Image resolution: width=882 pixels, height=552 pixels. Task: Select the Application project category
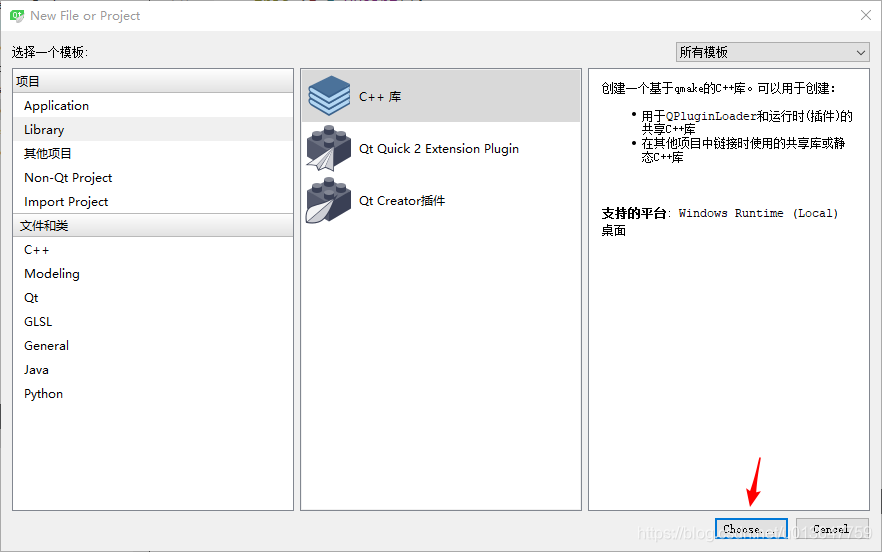click(x=152, y=105)
